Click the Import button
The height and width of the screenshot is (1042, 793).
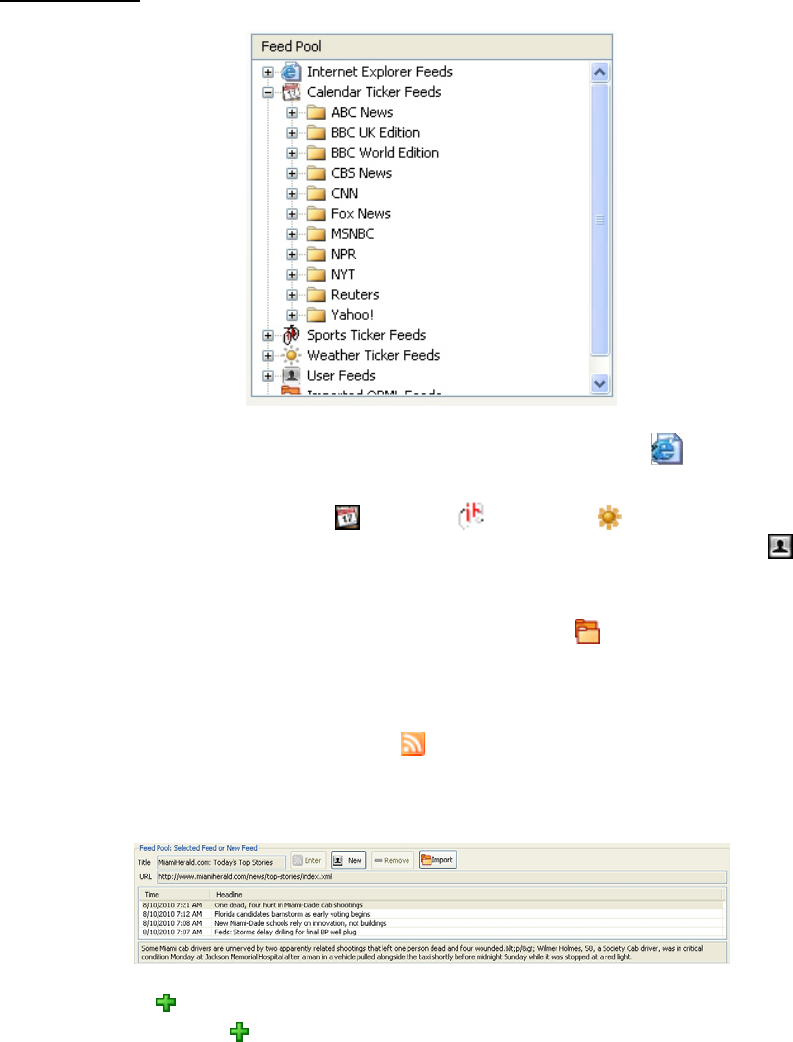pos(437,860)
